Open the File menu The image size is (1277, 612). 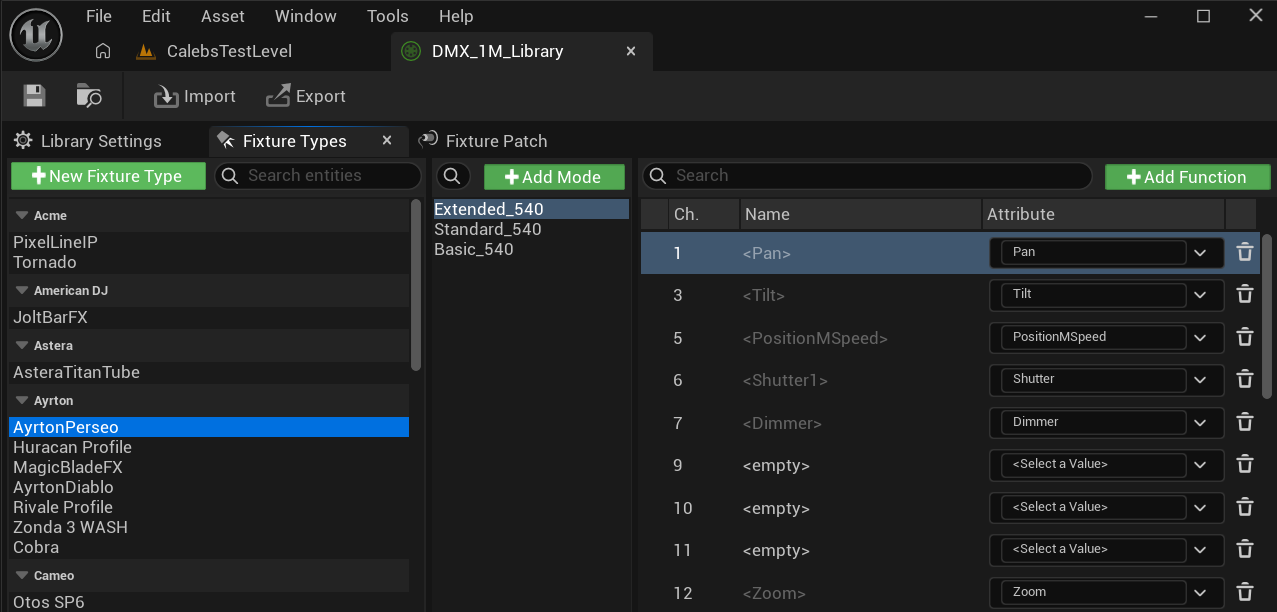click(99, 16)
